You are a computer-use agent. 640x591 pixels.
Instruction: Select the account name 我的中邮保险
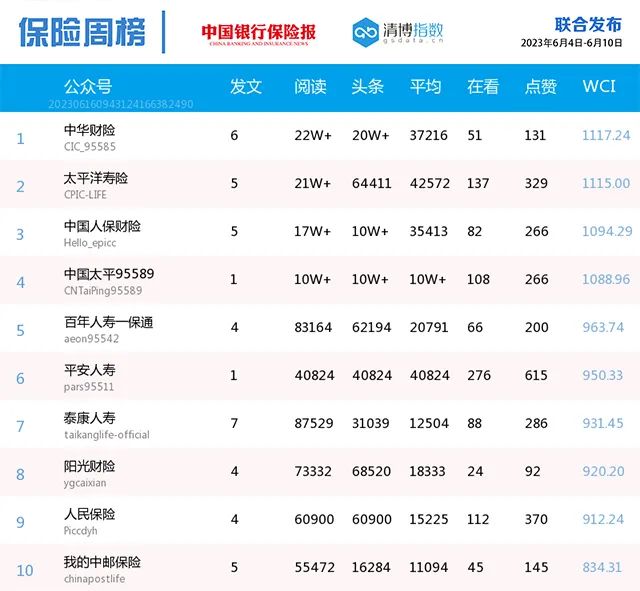(x=102, y=562)
